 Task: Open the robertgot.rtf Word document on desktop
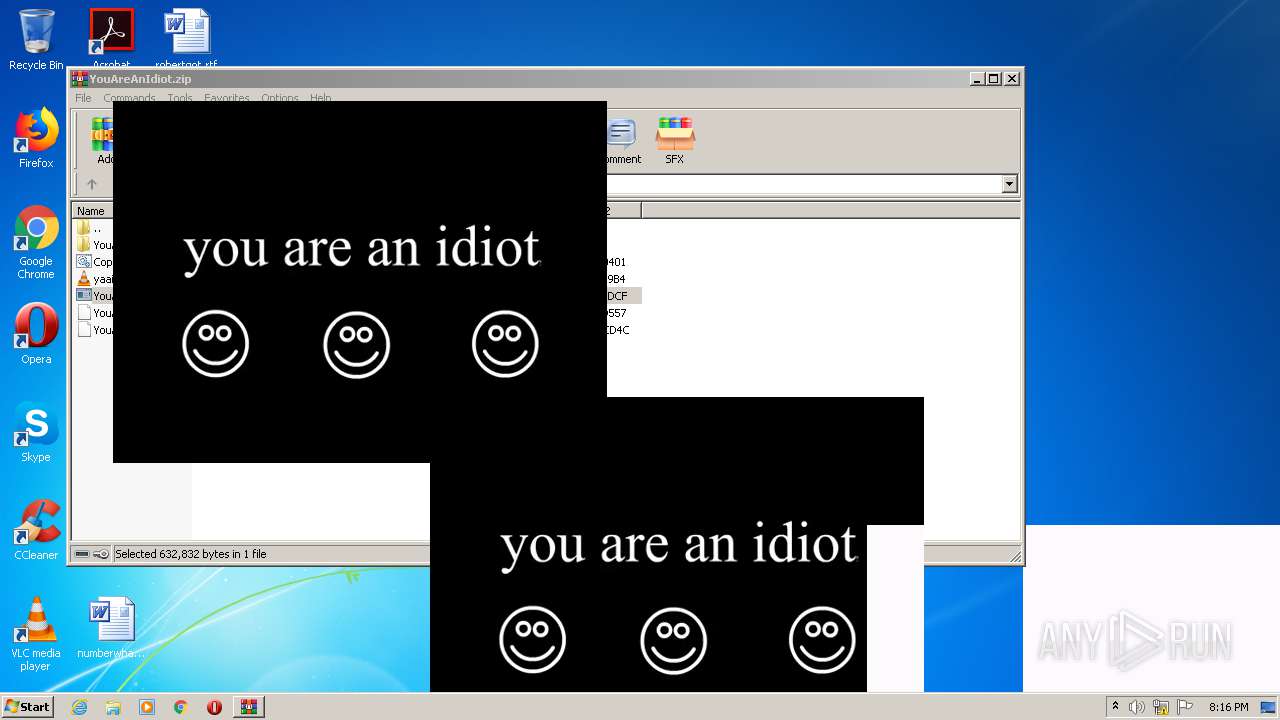click(186, 38)
